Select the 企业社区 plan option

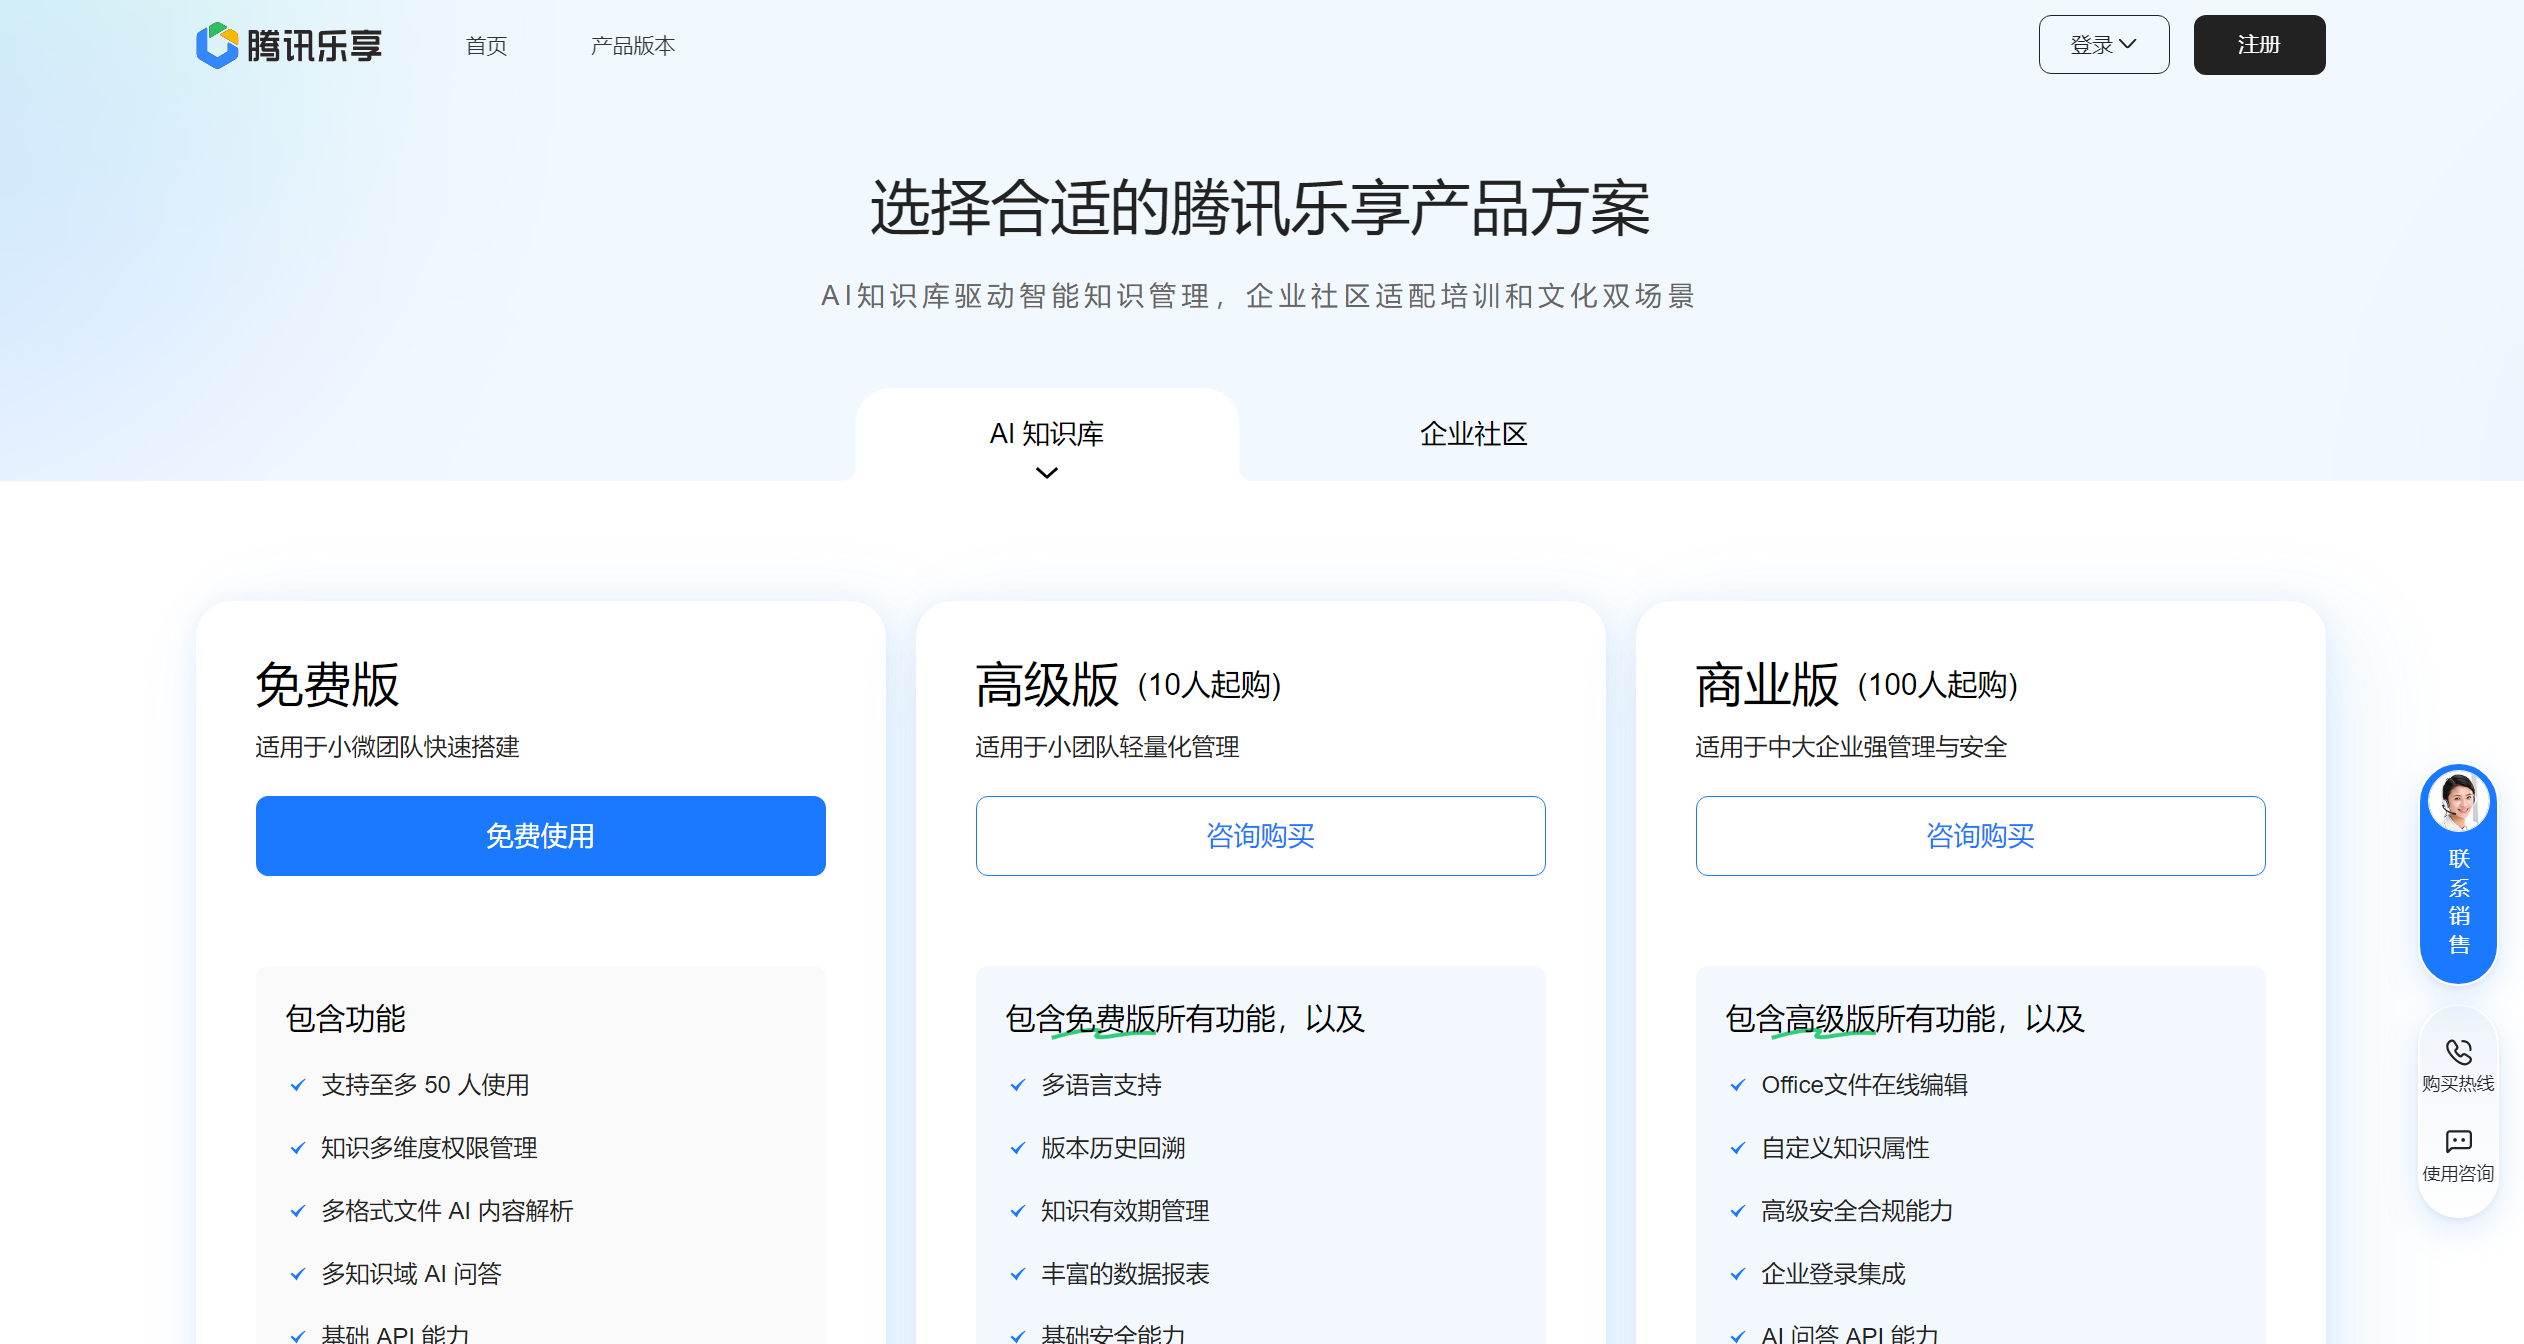1472,434
